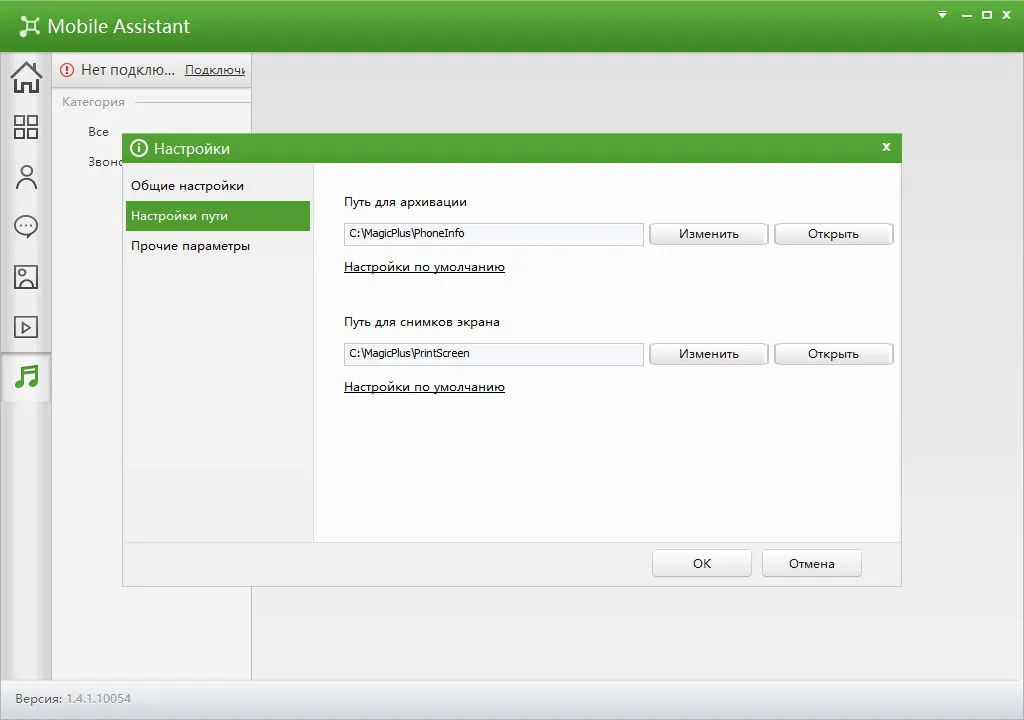Click Изменить for screenshot path
The image size is (1024, 720).
709,354
